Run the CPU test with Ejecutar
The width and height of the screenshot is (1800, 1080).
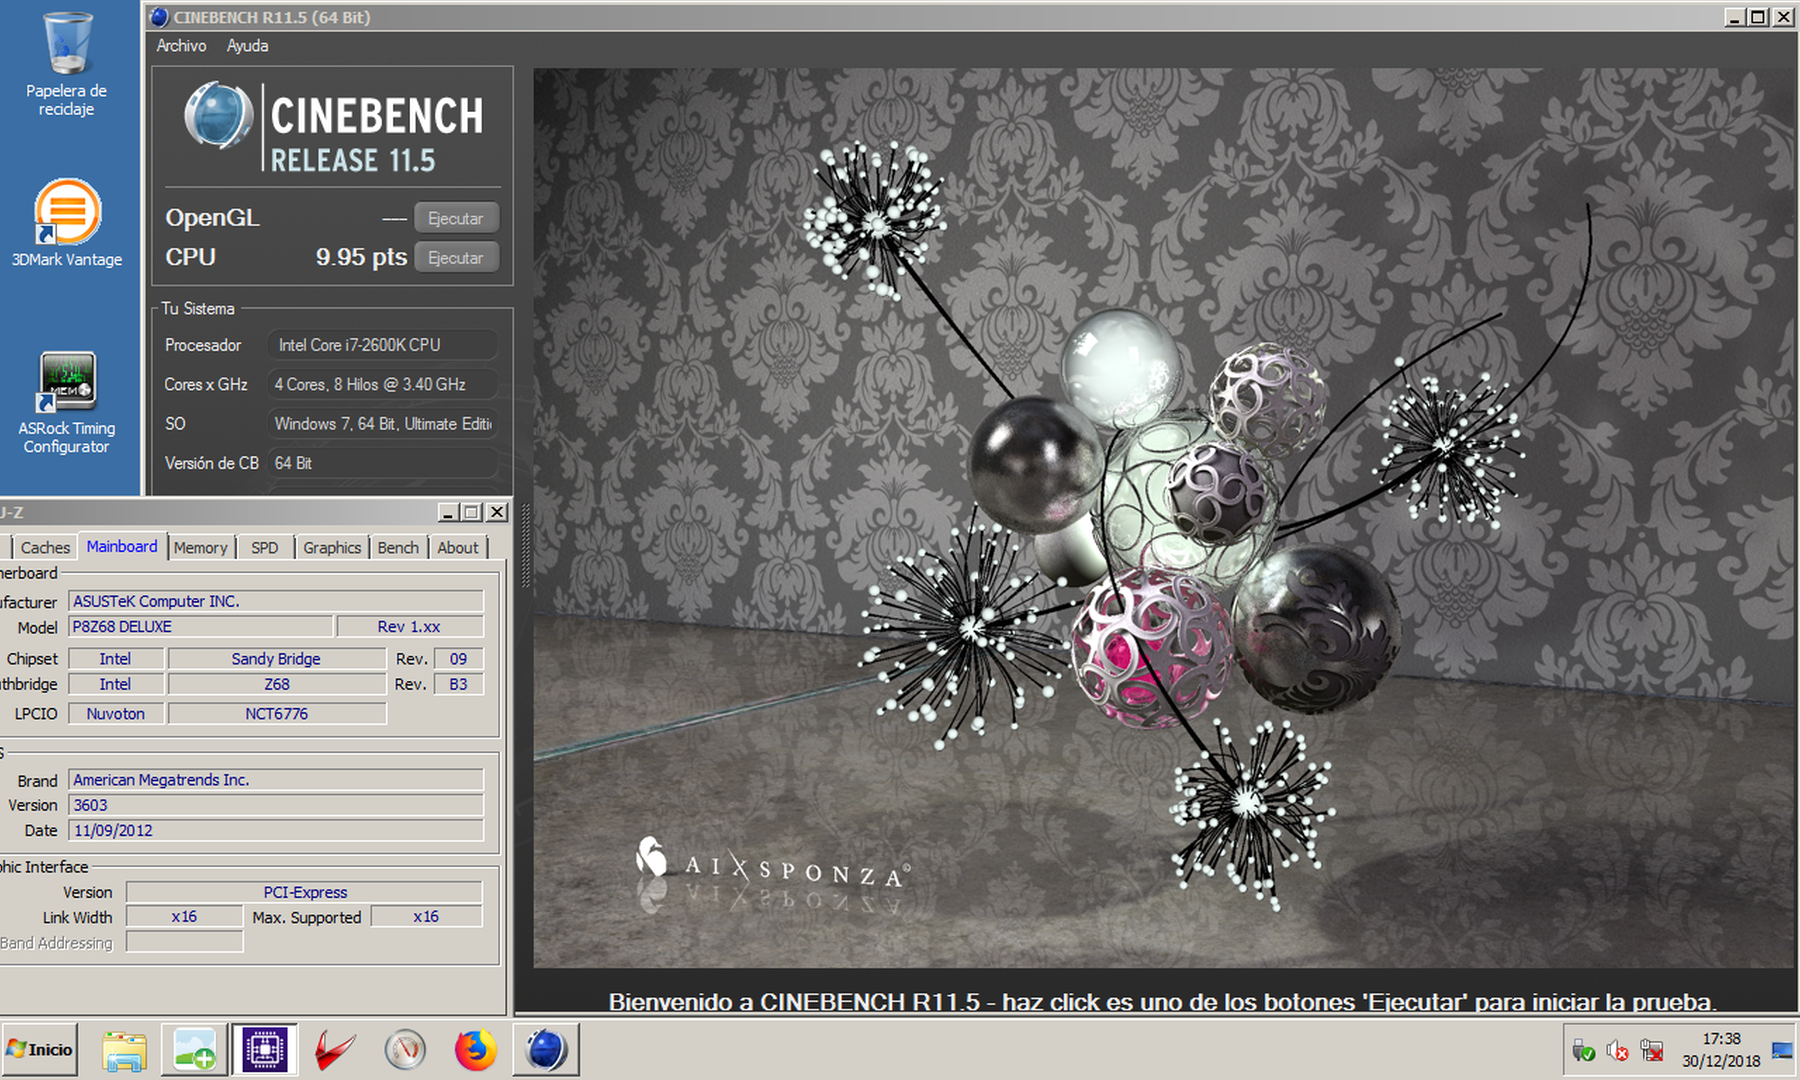pos(456,257)
